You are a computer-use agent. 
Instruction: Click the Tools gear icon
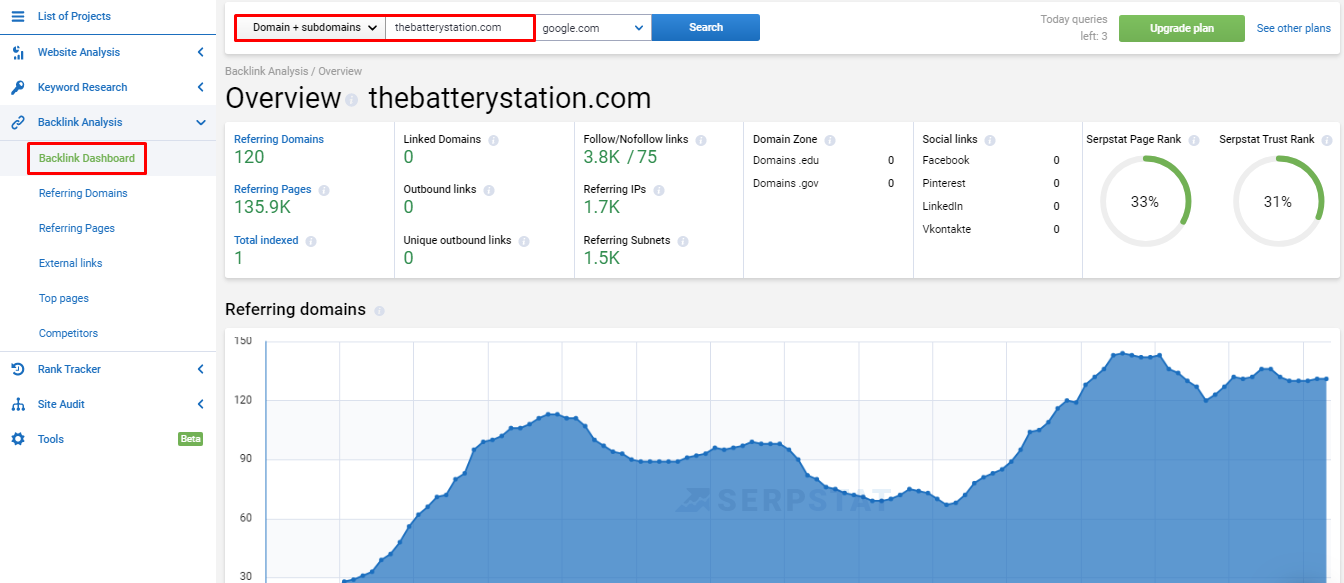click(17, 439)
